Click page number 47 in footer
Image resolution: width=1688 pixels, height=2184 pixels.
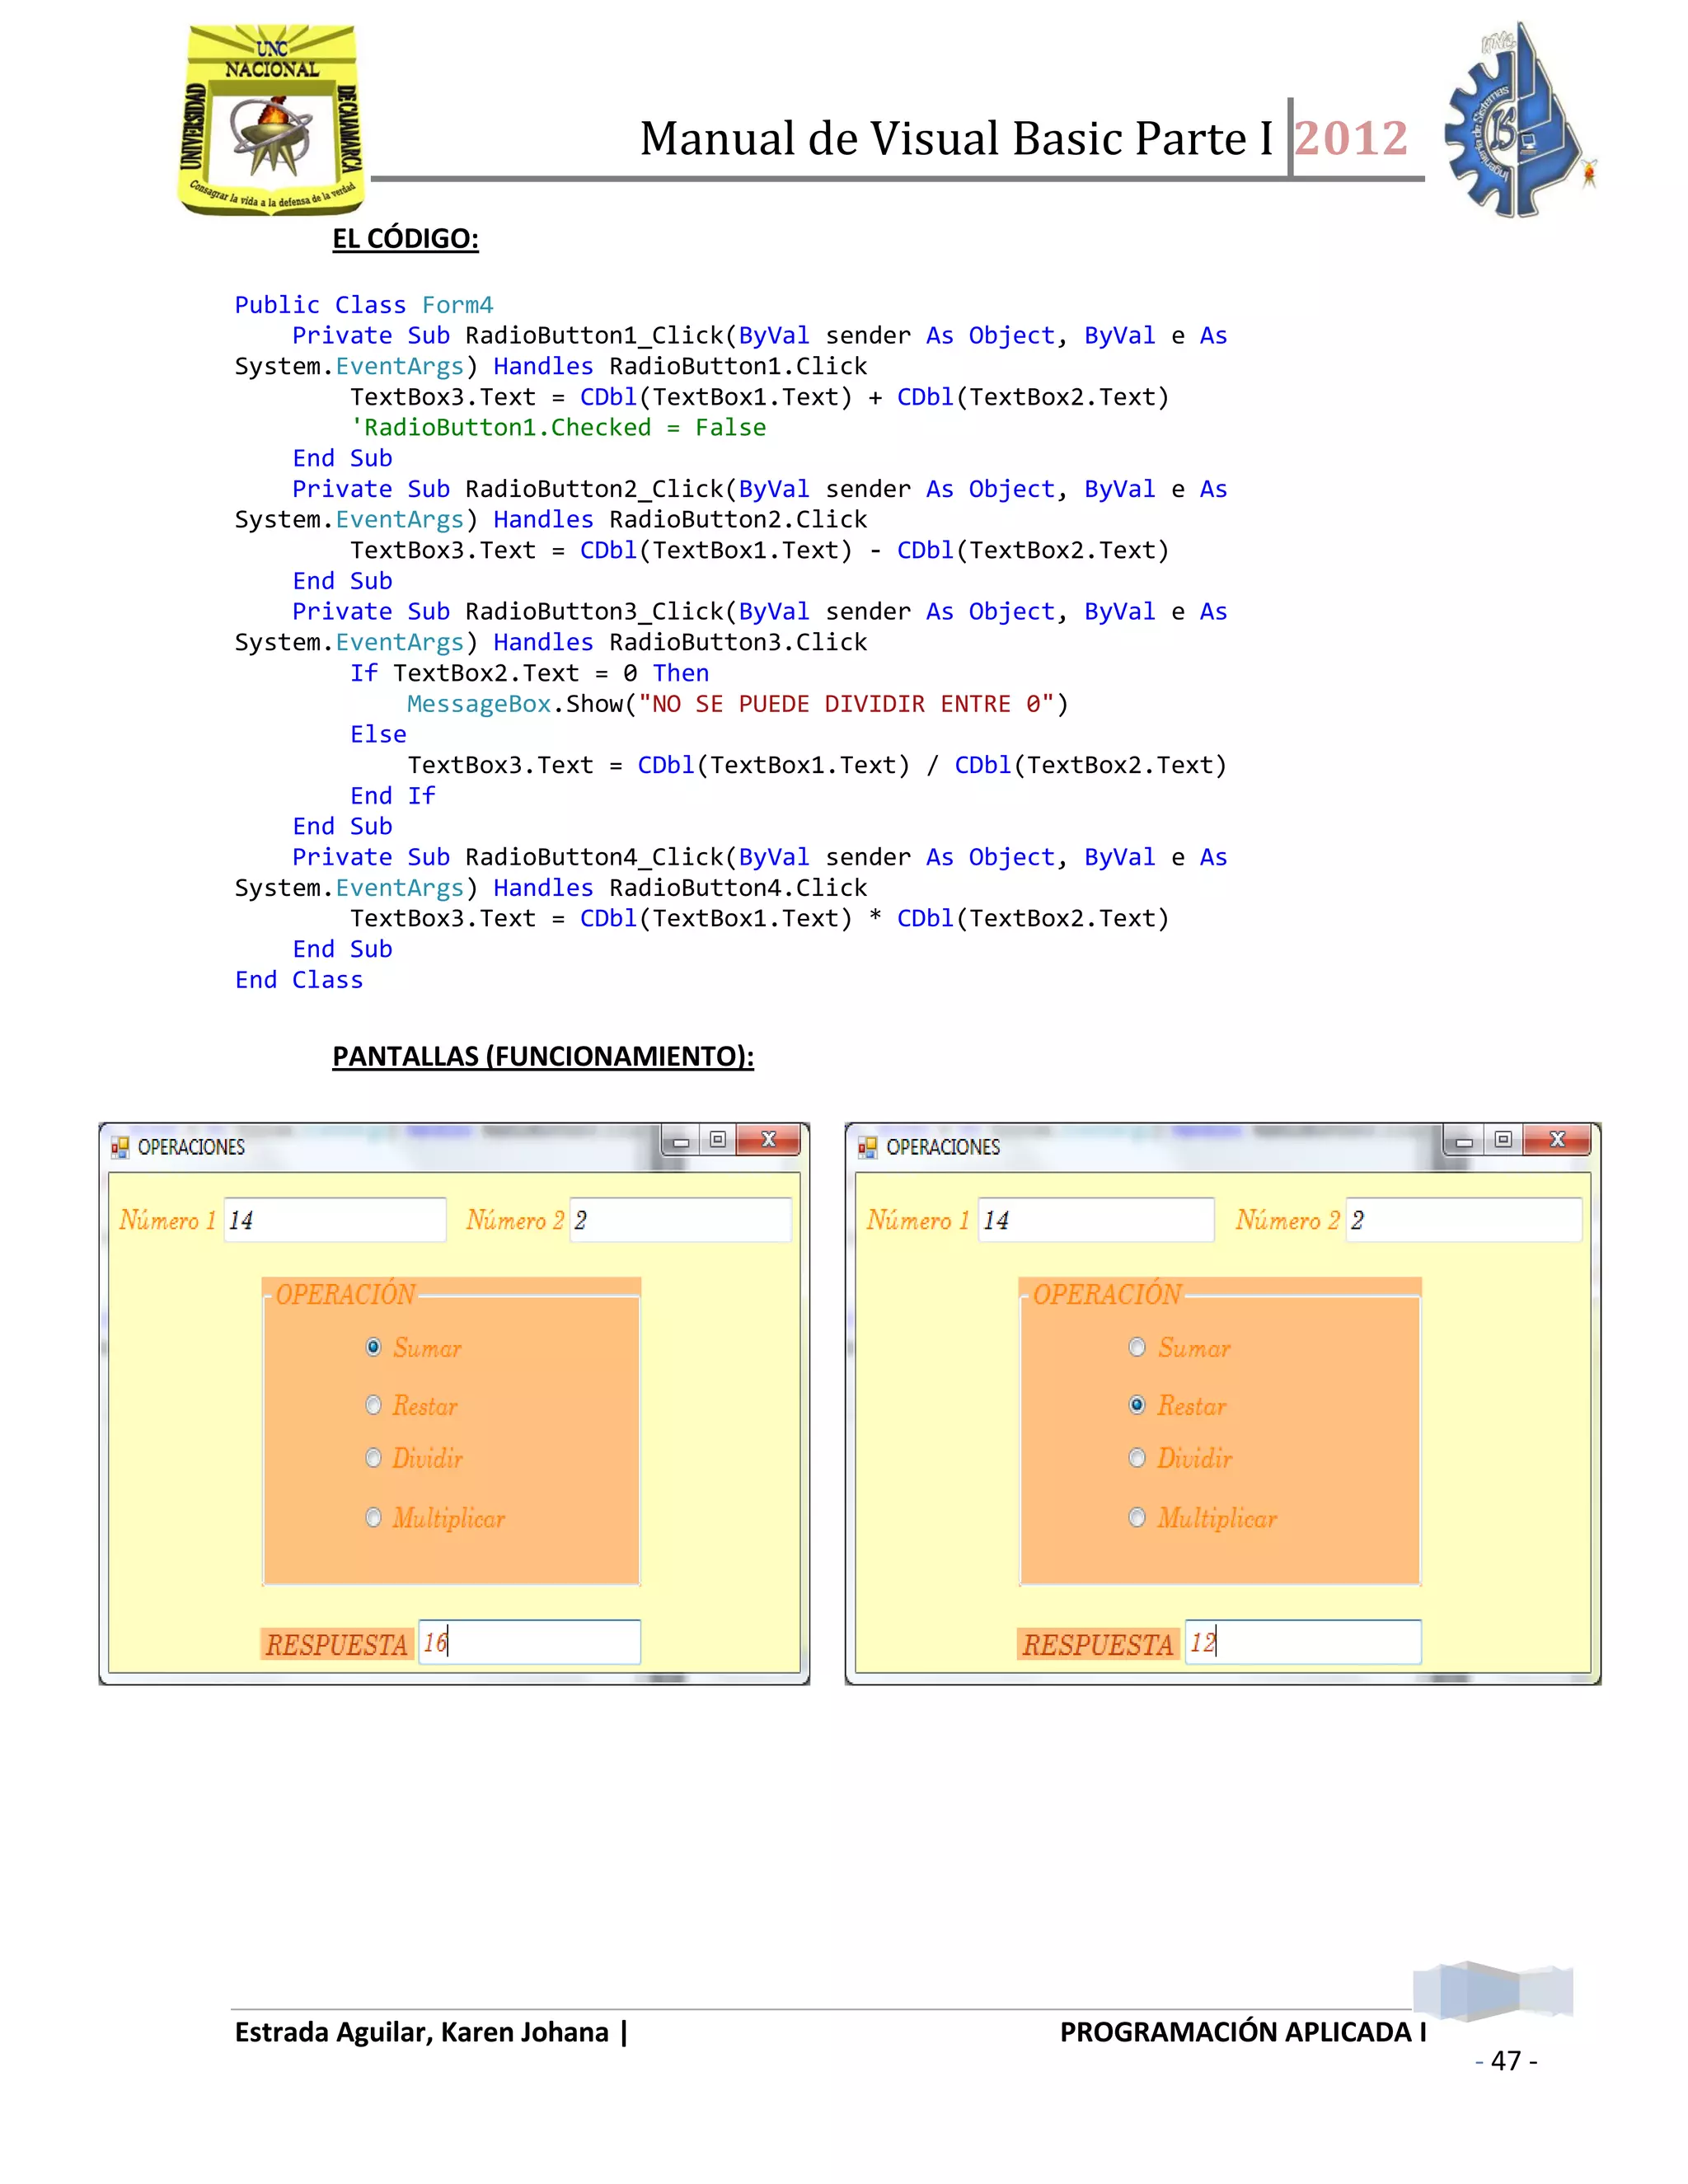click(x=1506, y=2061)
